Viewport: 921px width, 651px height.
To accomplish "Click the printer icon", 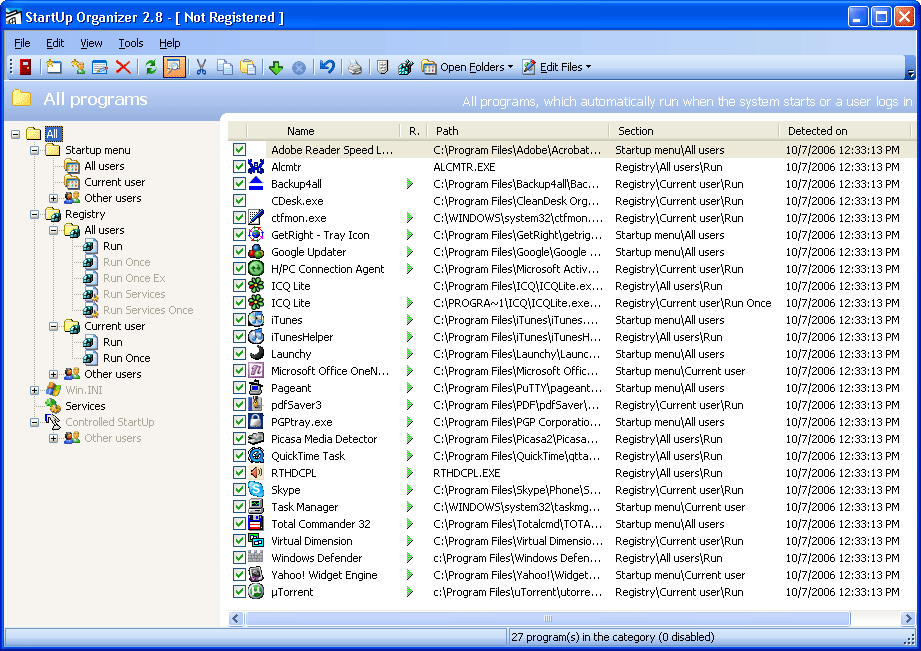I will [x=355, y=68].
